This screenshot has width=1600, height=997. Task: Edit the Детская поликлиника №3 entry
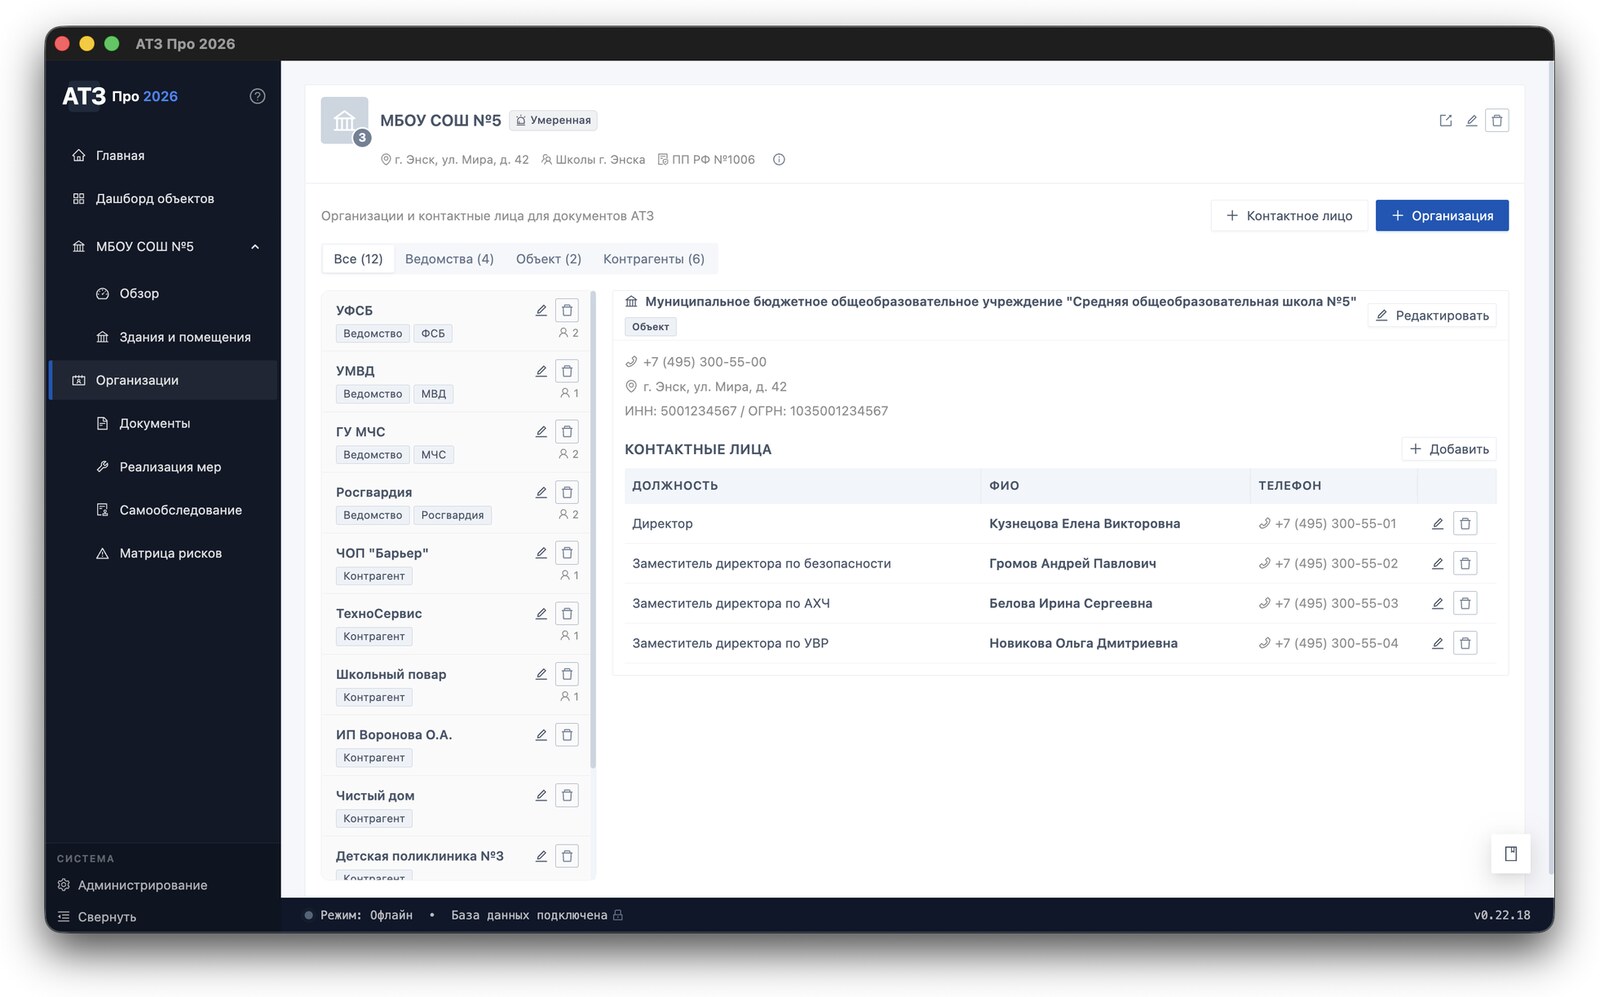coord(541,856)
